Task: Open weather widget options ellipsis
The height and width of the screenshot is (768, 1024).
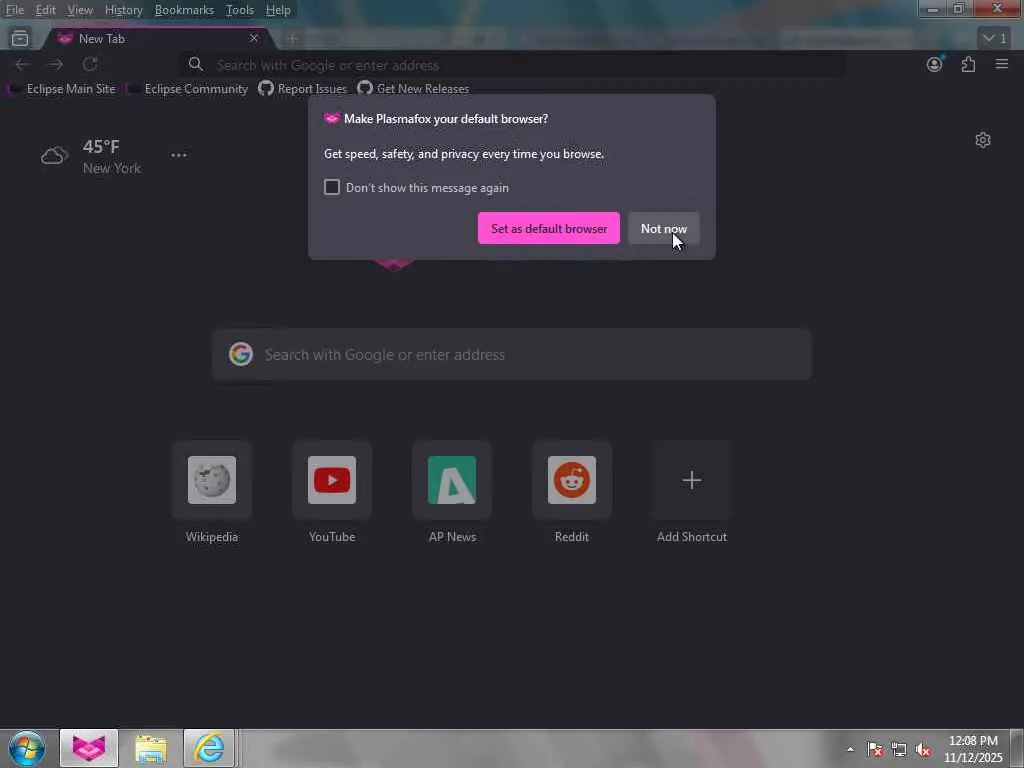Action: point(179,155)
